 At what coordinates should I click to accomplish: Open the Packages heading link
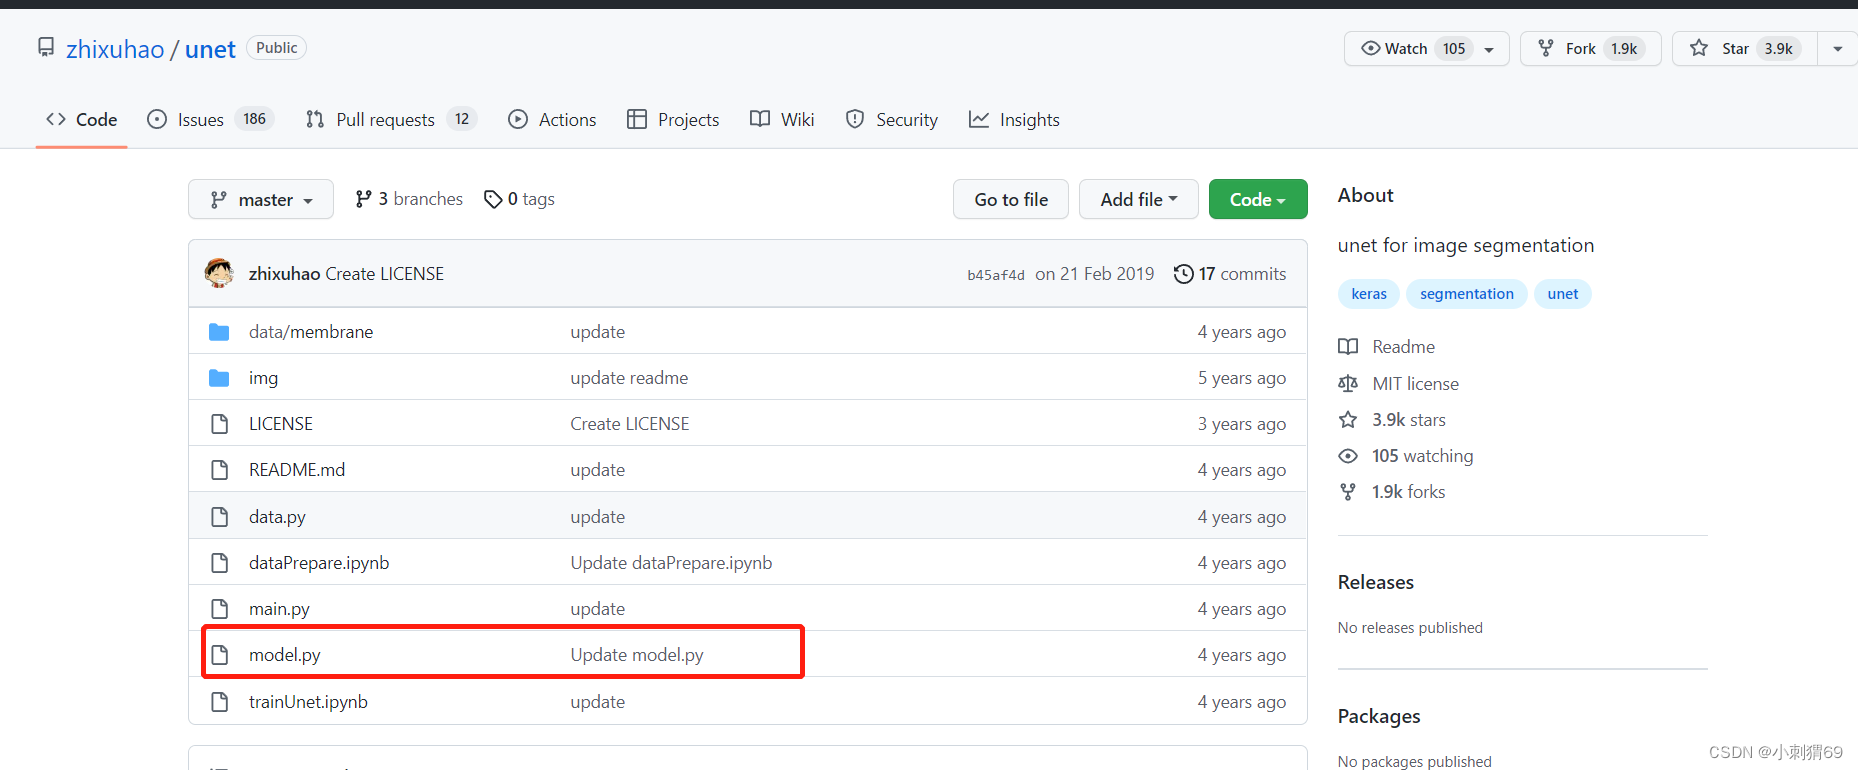tap(1379, 717)
